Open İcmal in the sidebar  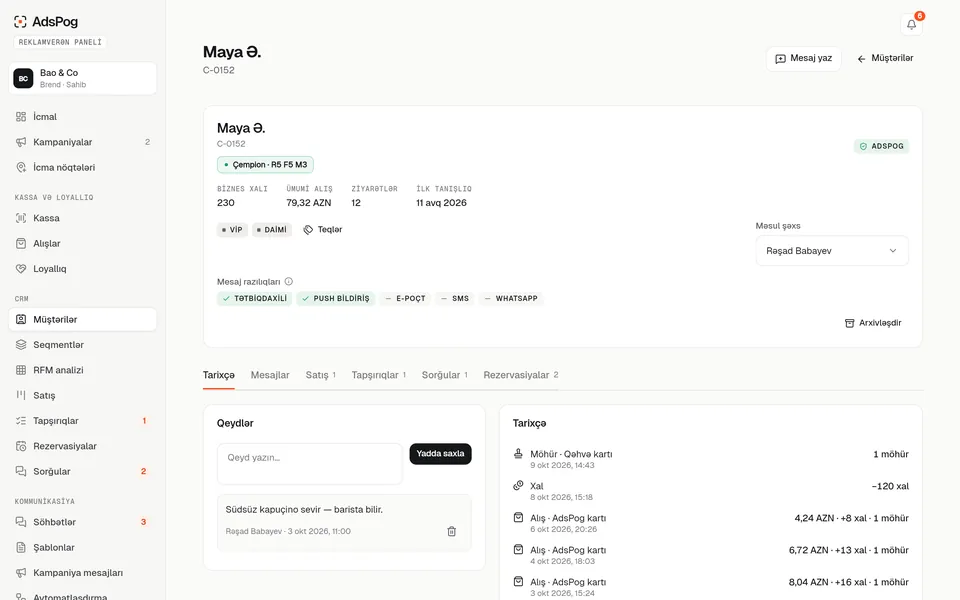(83, 116)
